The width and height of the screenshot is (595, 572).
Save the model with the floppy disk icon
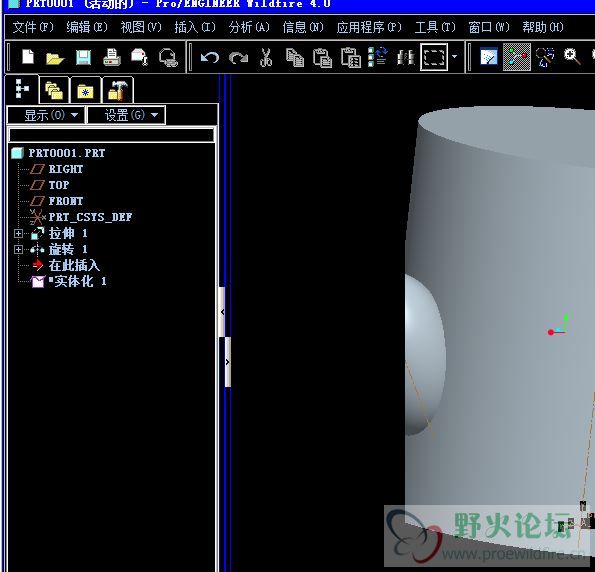pyautogui.click(x=83, y=58)
